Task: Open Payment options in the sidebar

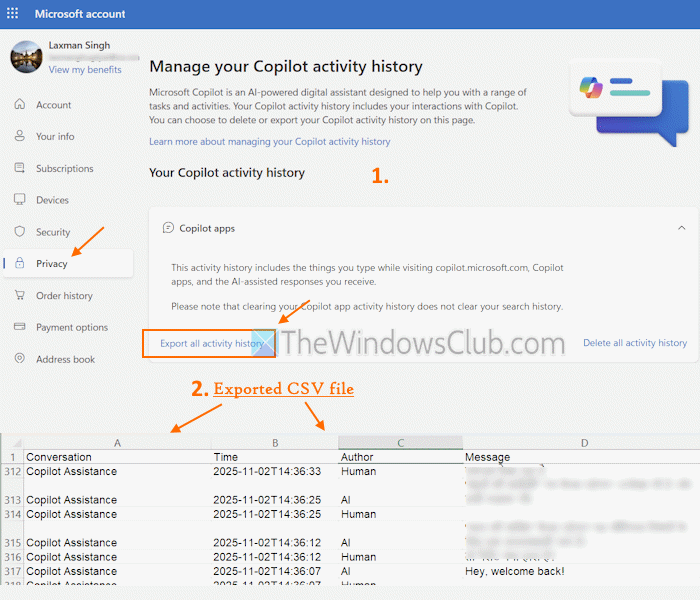Action: coord(72,328)
